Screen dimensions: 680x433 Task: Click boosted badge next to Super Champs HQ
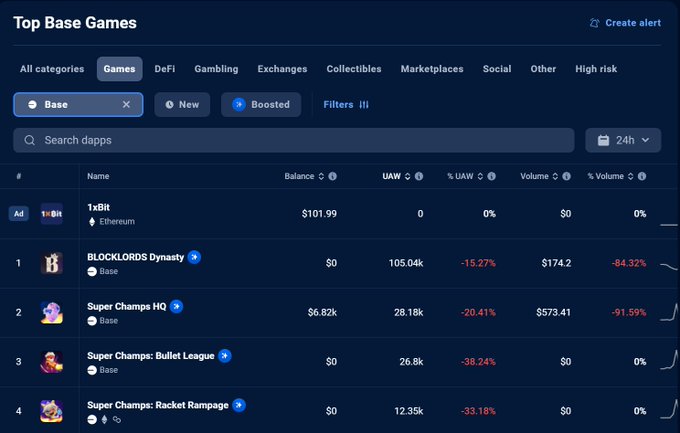(x=177, y=306)
